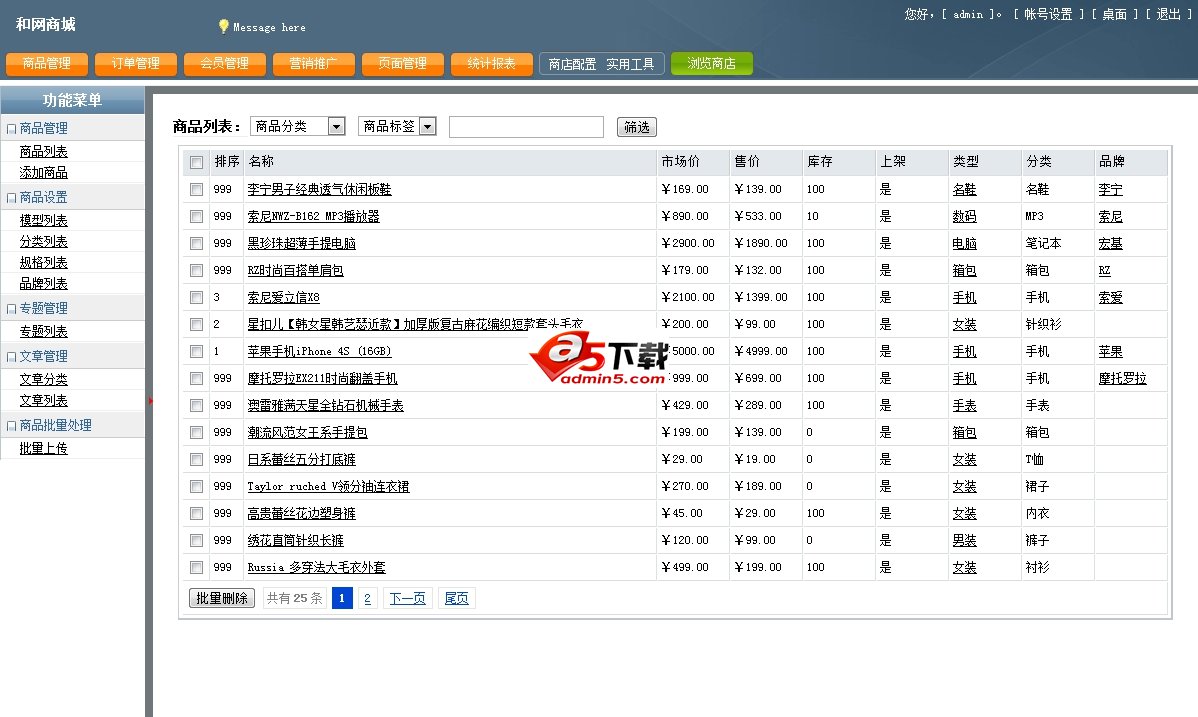Click into the product search text field
Image resolution: width=1198 pixels, height=717 pixels.
tap(526, 127)
